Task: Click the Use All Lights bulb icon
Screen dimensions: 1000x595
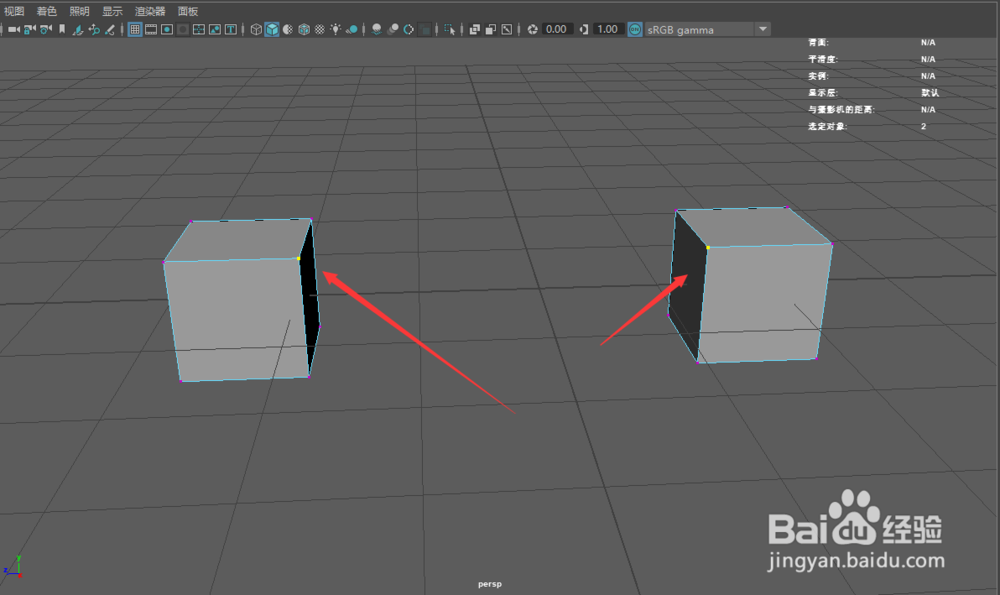Action: pos(335,29)
